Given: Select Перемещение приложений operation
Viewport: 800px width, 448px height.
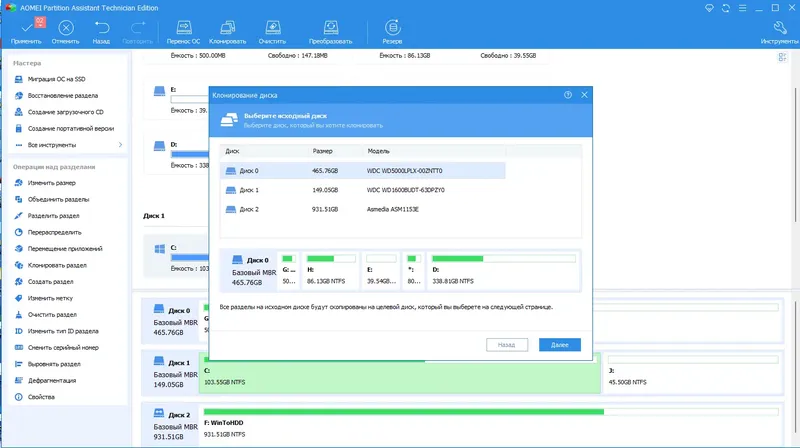Looking at the screenshot, I should (66, 248).
